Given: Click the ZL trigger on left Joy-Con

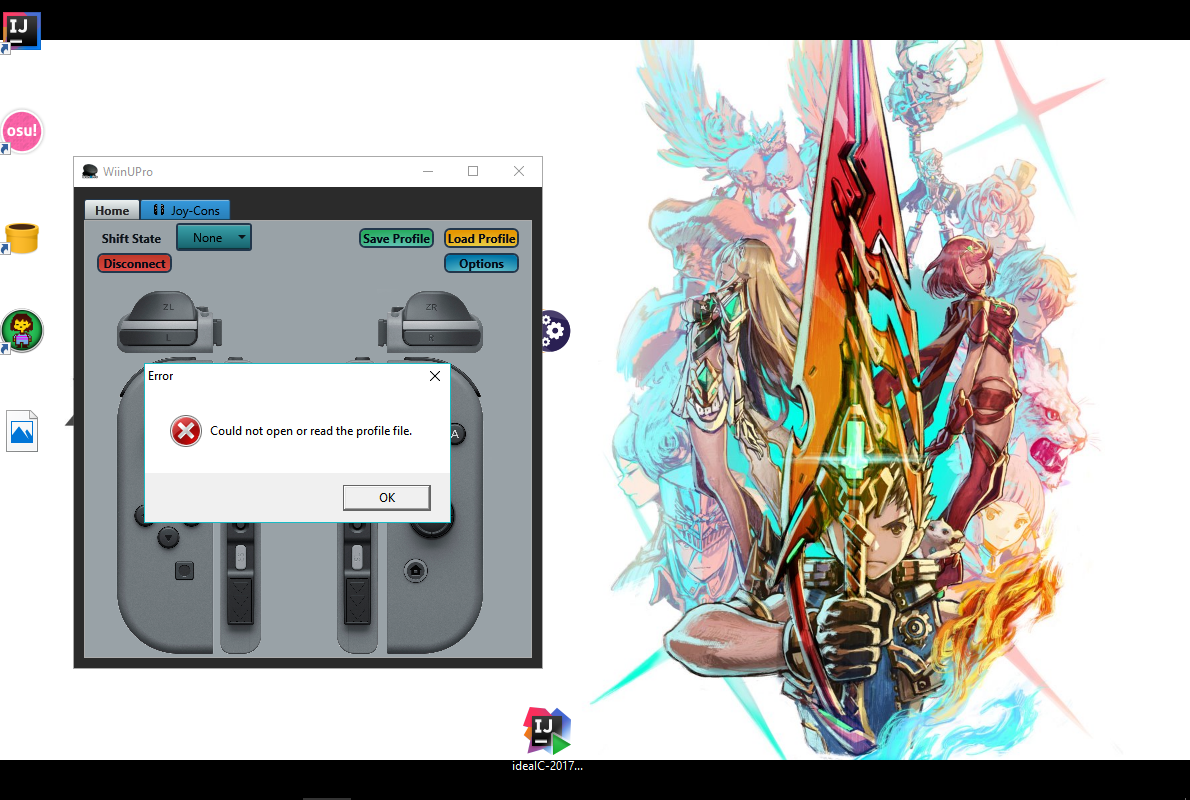Looking at the screenshot, I should pos(168,306).
